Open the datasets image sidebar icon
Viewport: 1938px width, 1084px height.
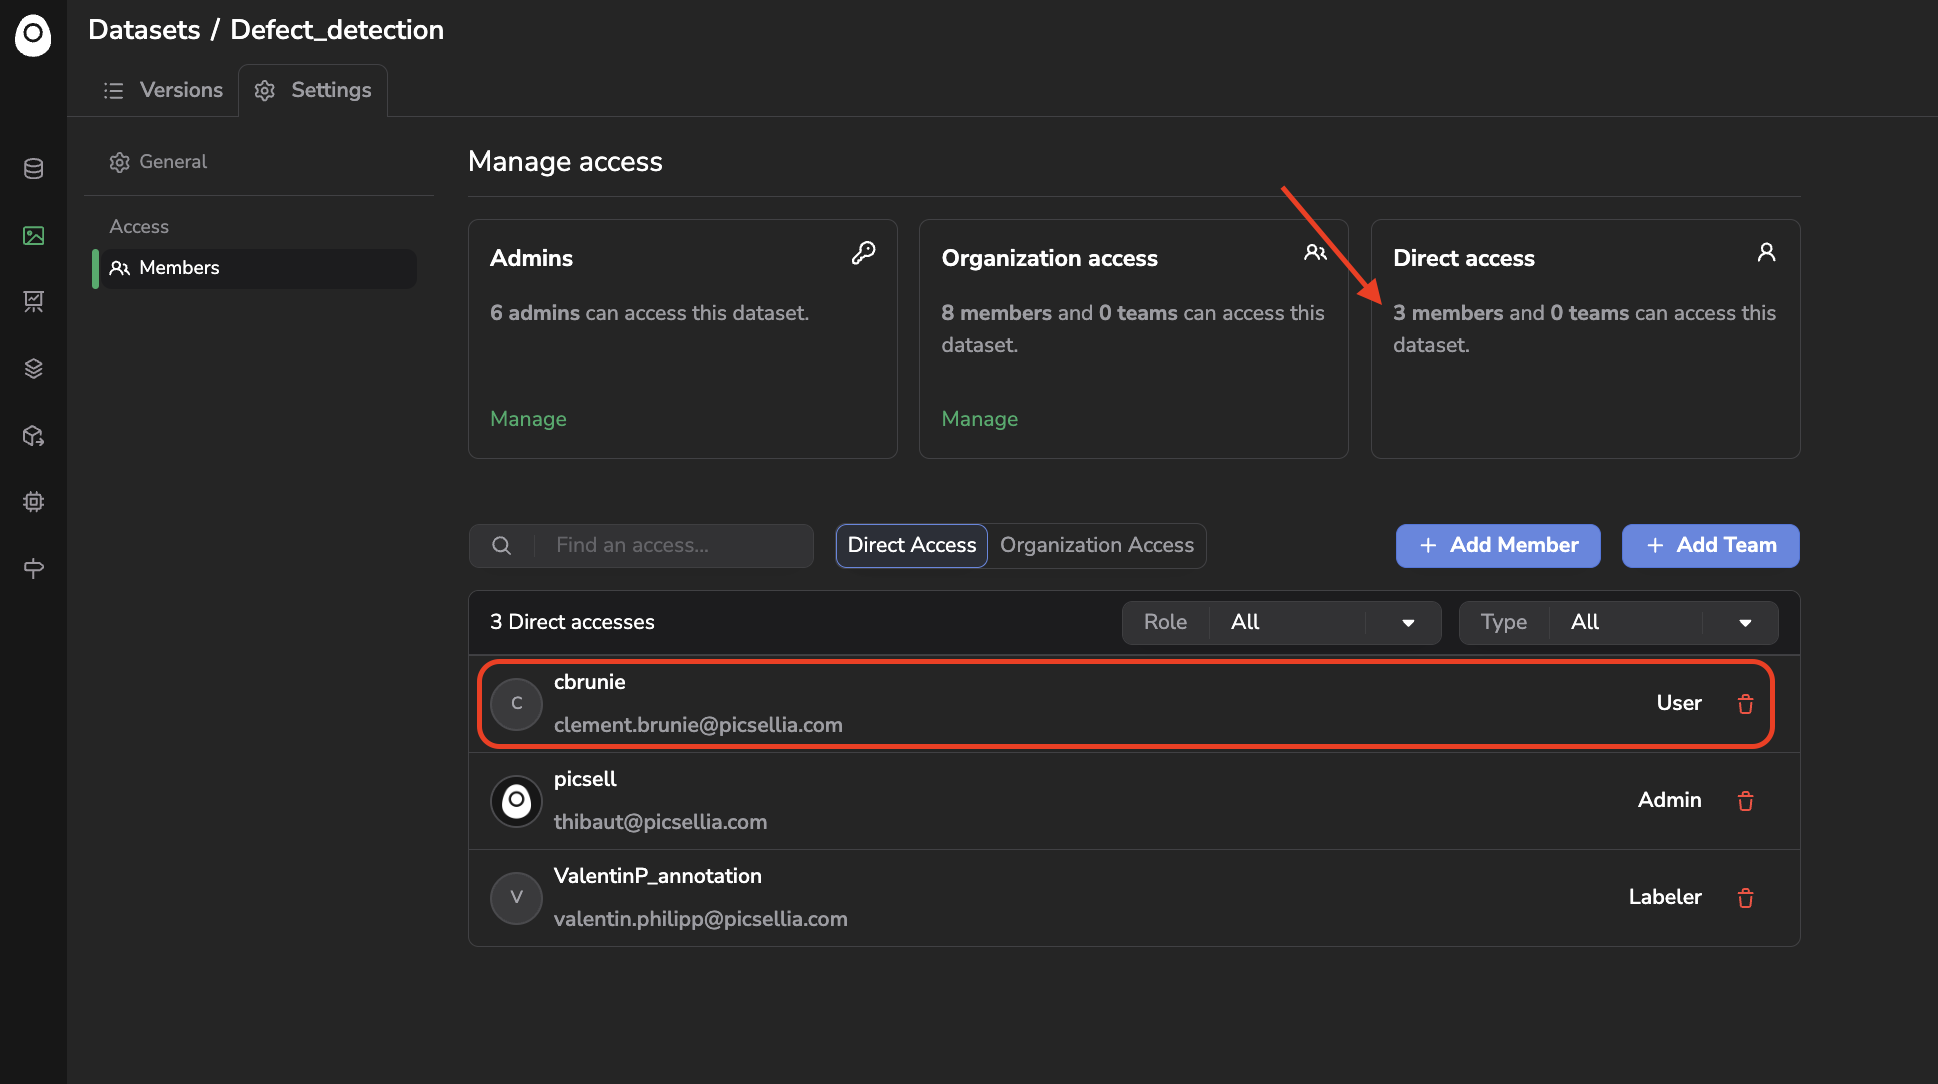(33, 236)
